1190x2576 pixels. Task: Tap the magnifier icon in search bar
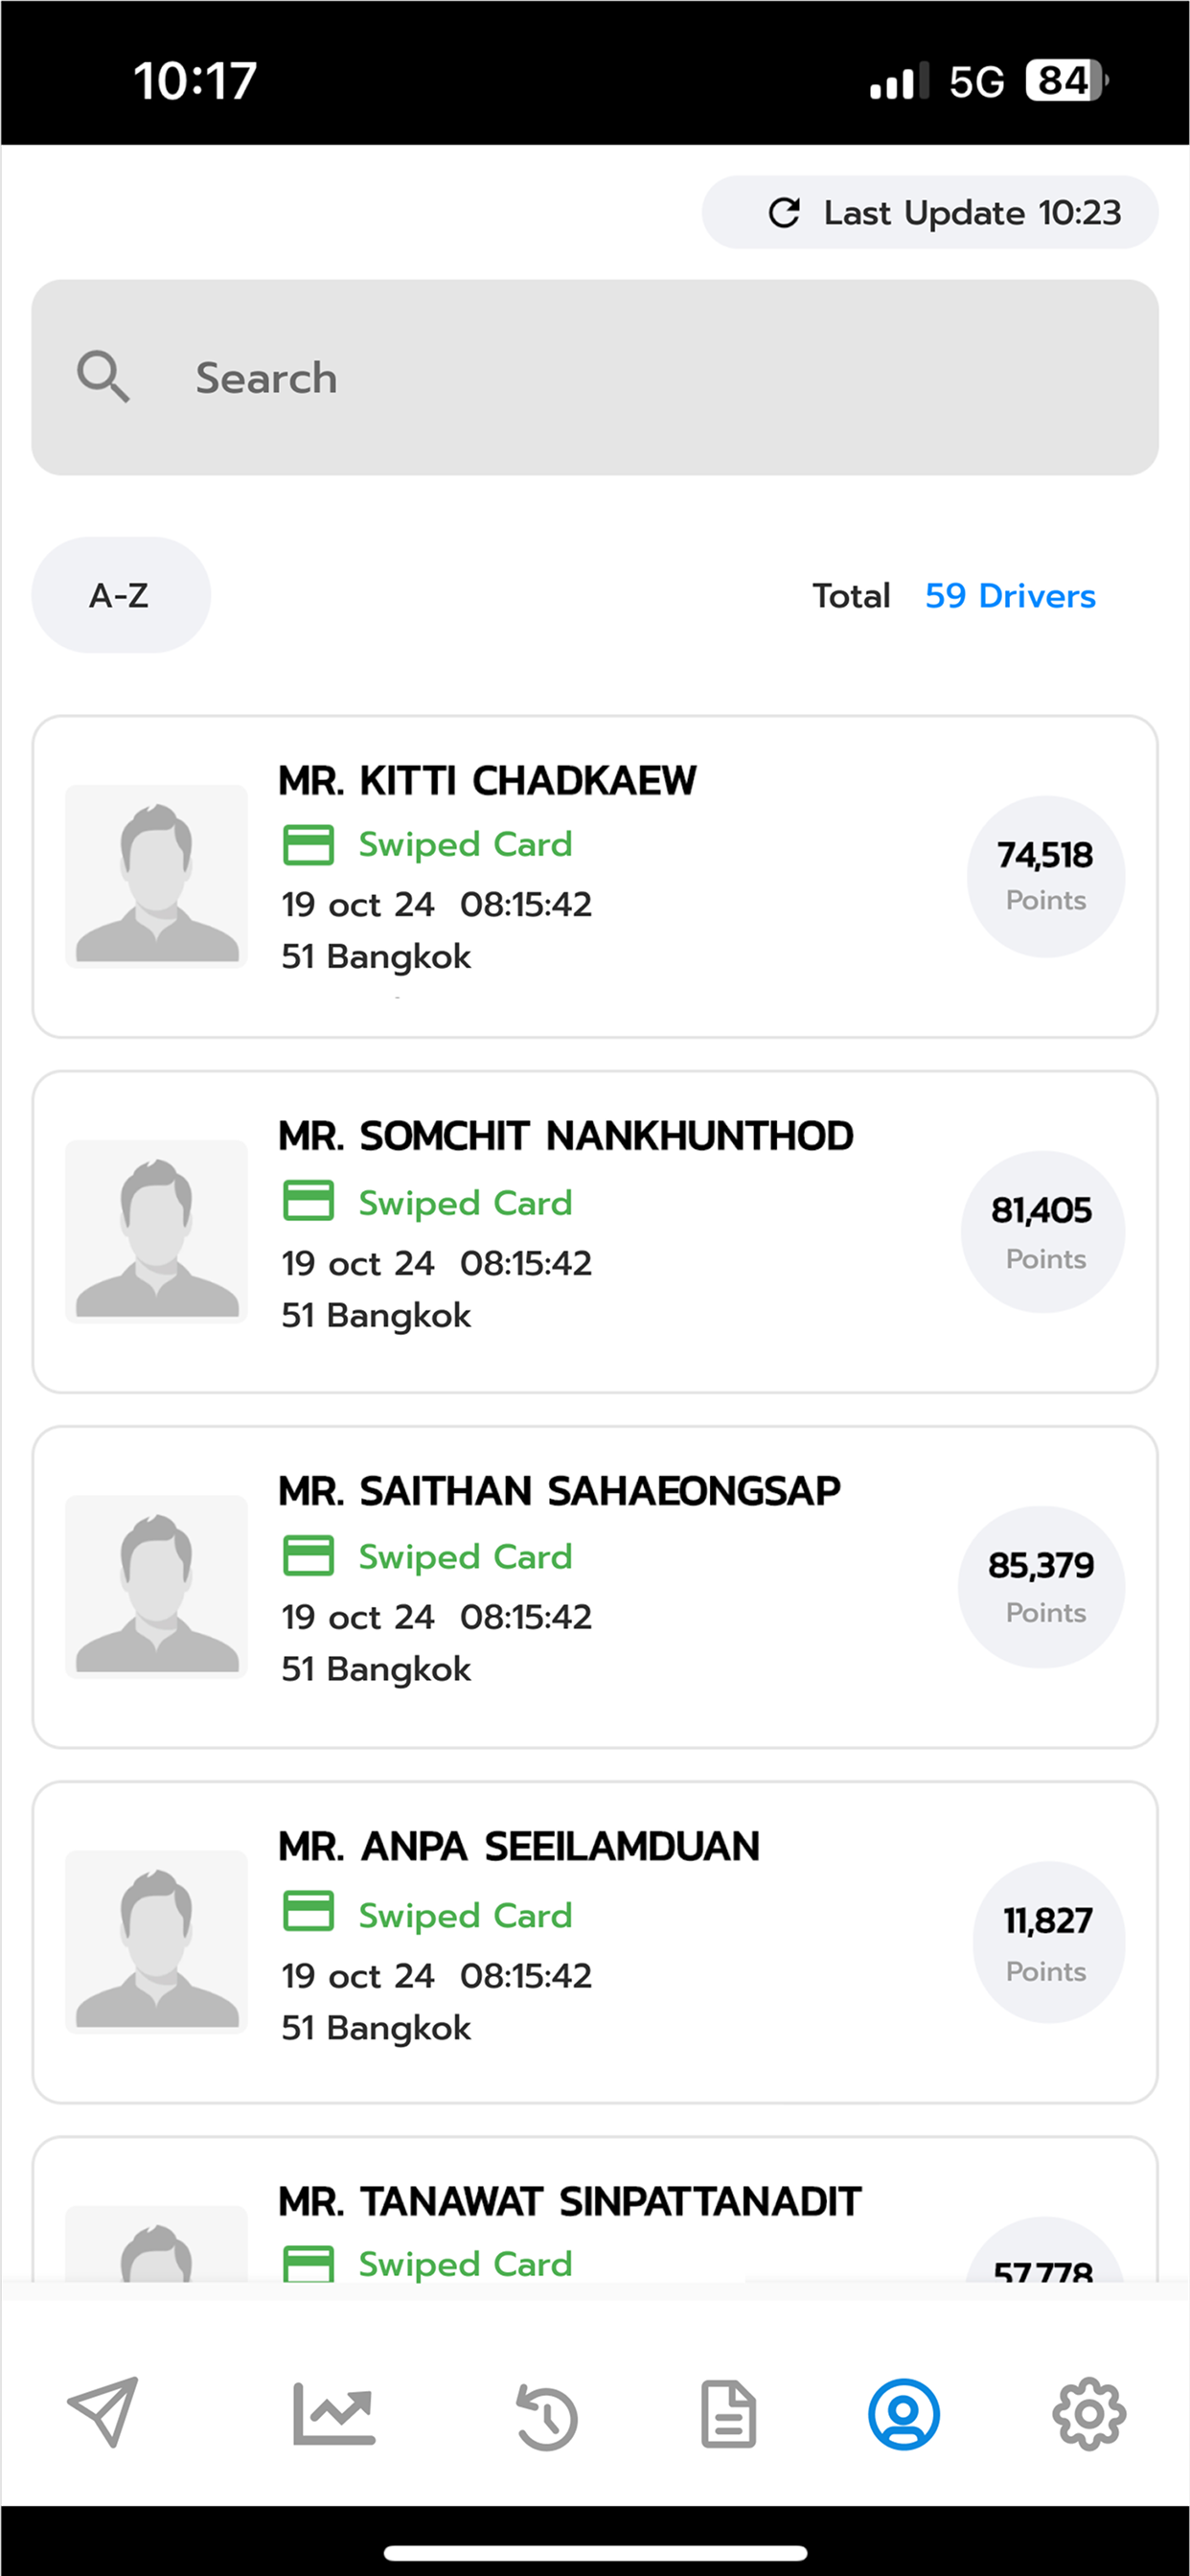click(x=103, y=377)
